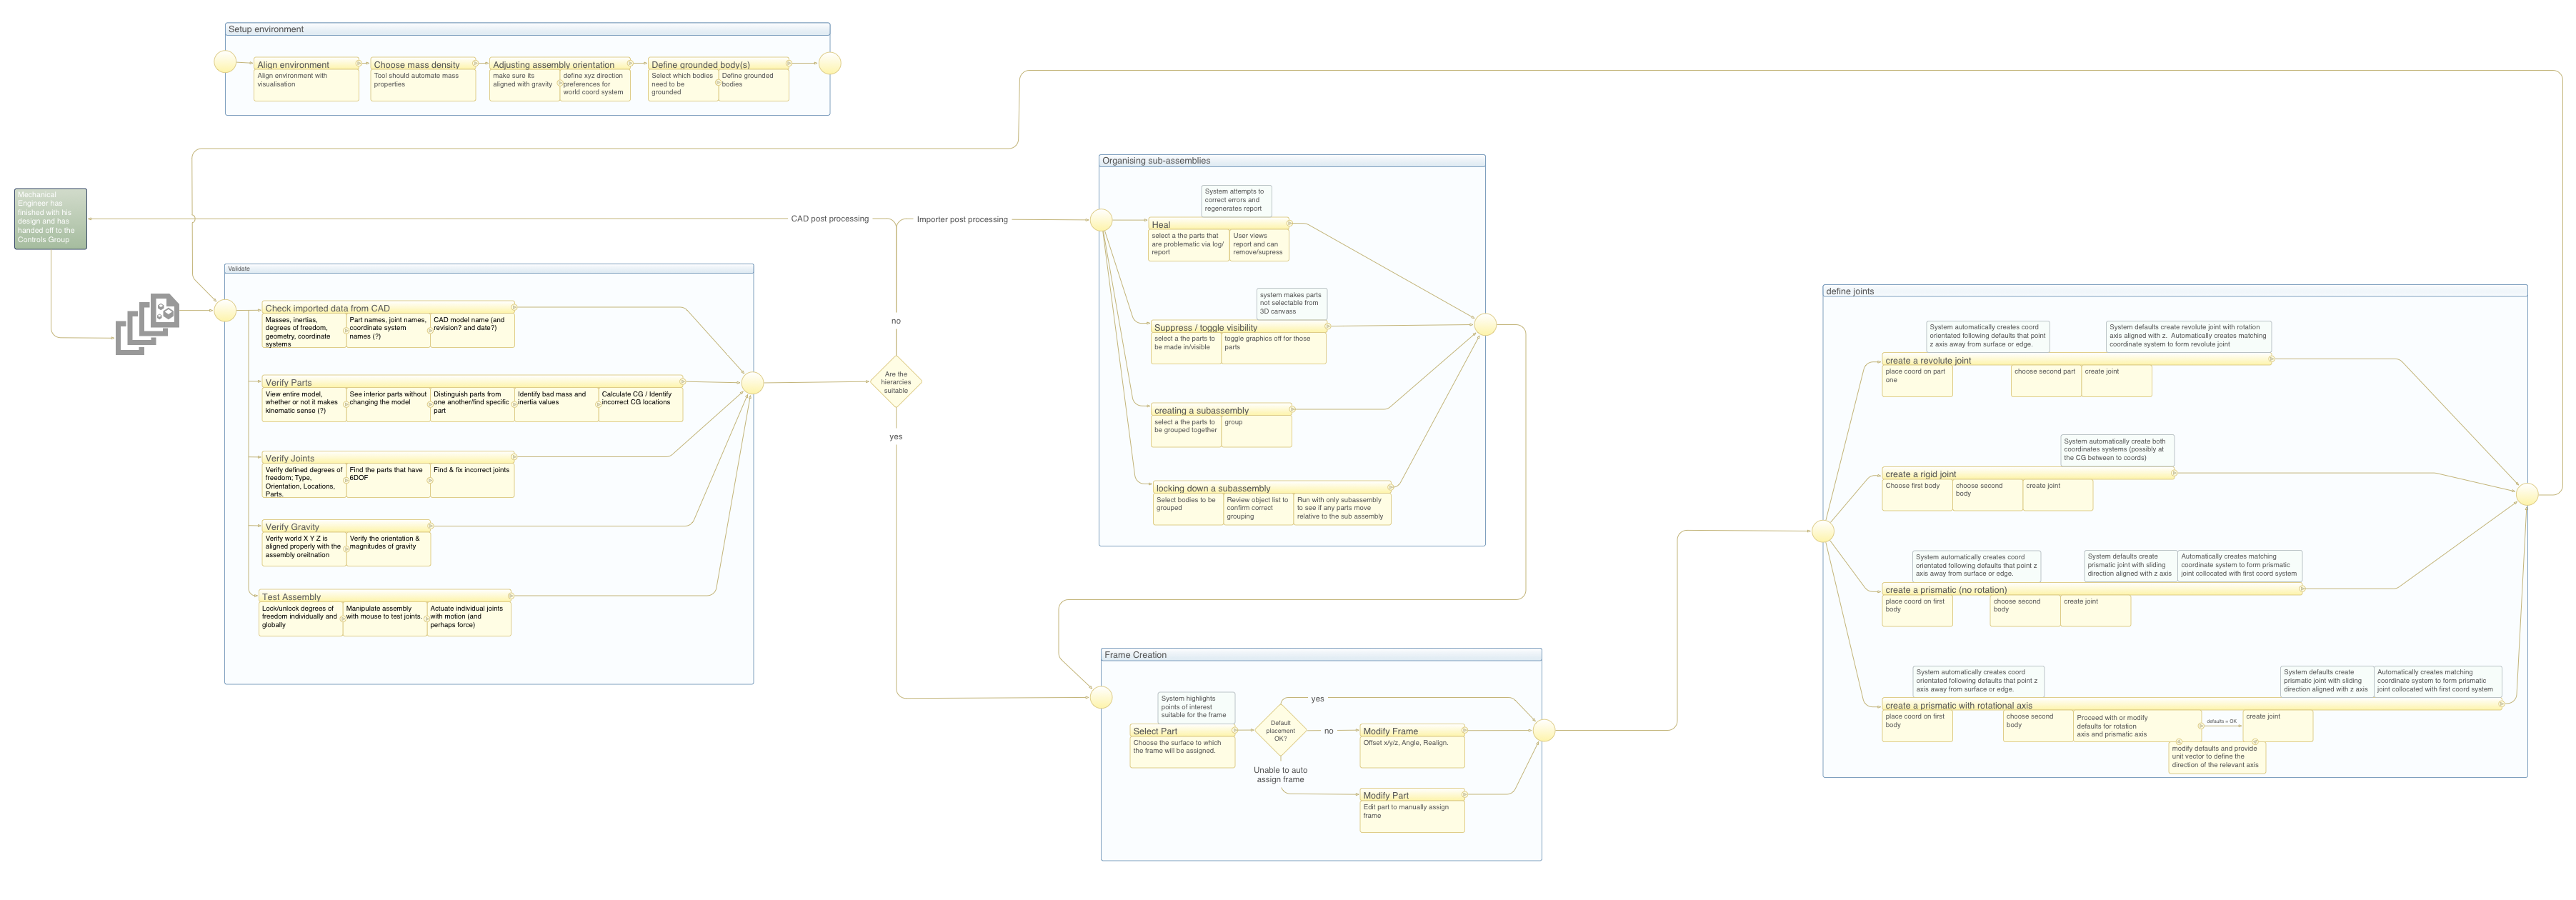Click the start circle of Frame Creation
Image resolution: width=2576 pixels, height=900 pixels.
coord(1101,698)
